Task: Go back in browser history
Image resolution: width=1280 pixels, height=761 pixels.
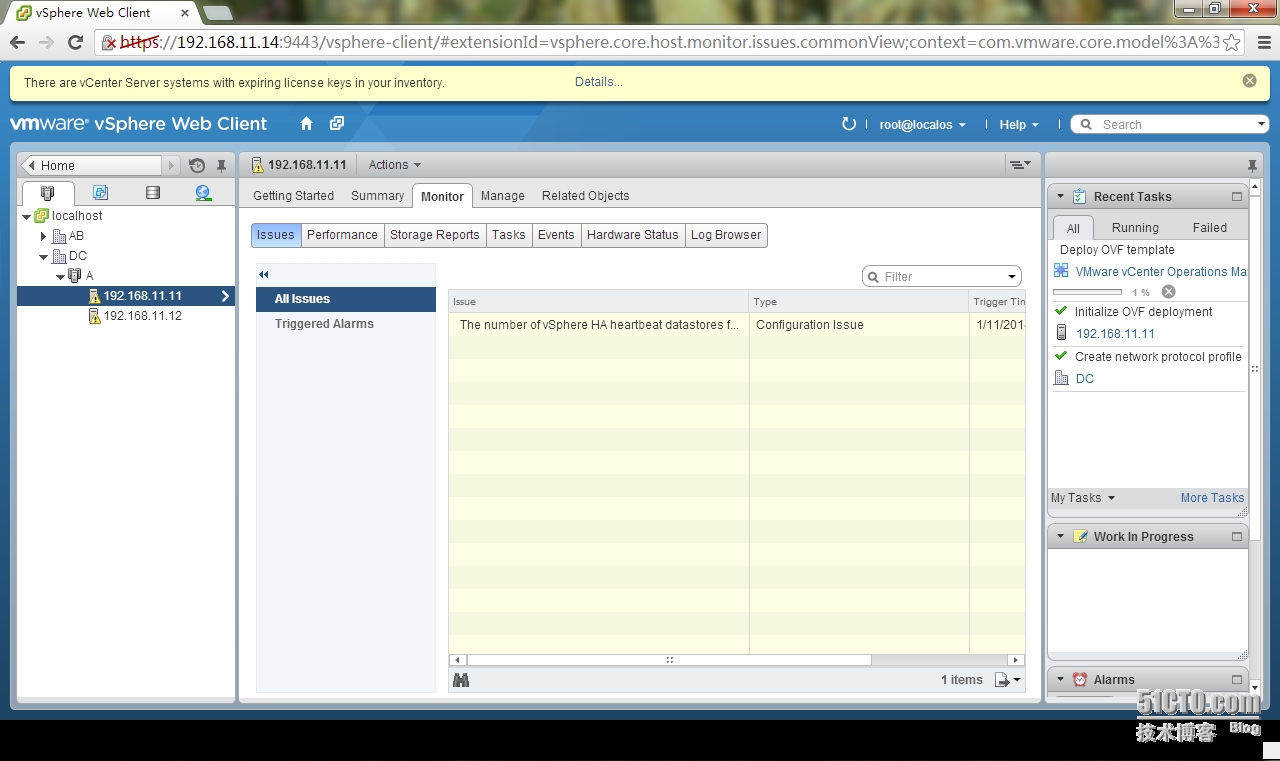Action: (17, 42)
